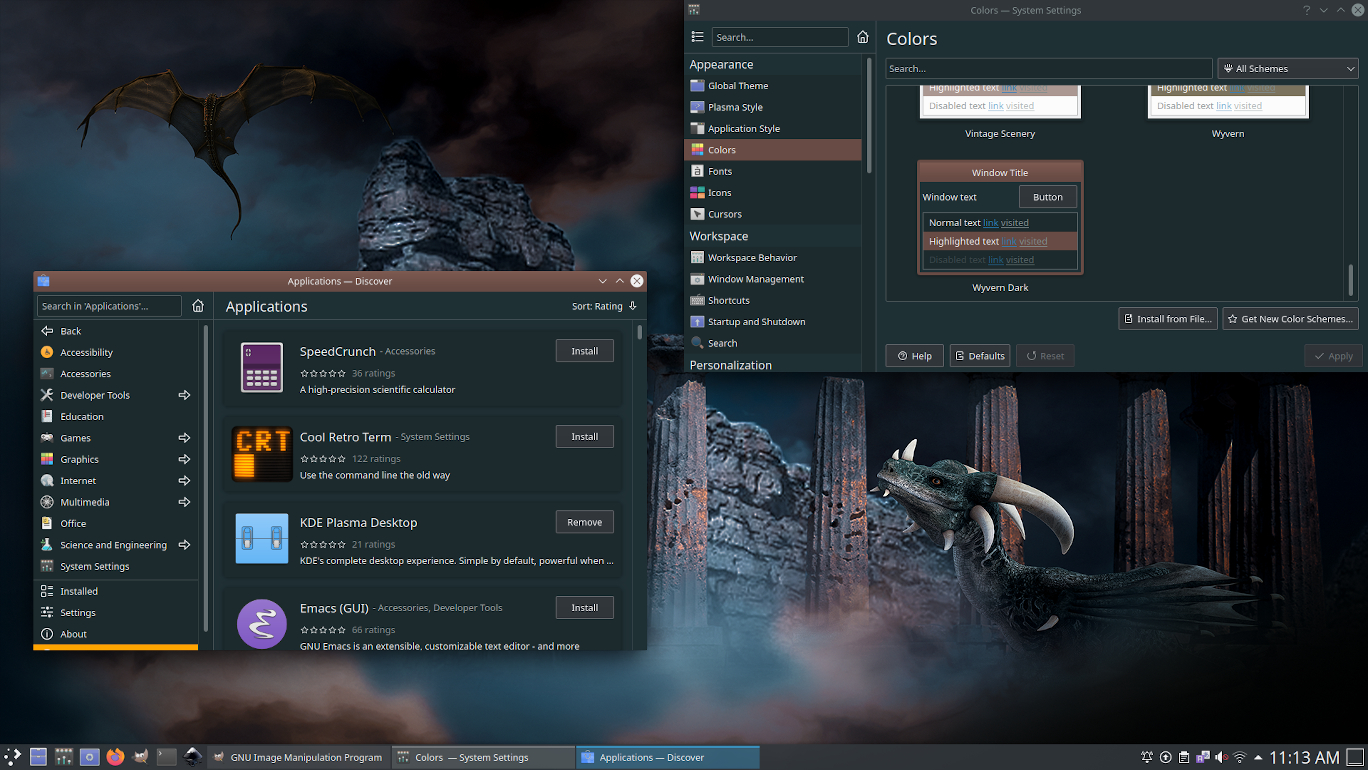Screen dimensions: 1368x770
Task: Remove KDE Plasma Desktop
Action: (585, 522)
